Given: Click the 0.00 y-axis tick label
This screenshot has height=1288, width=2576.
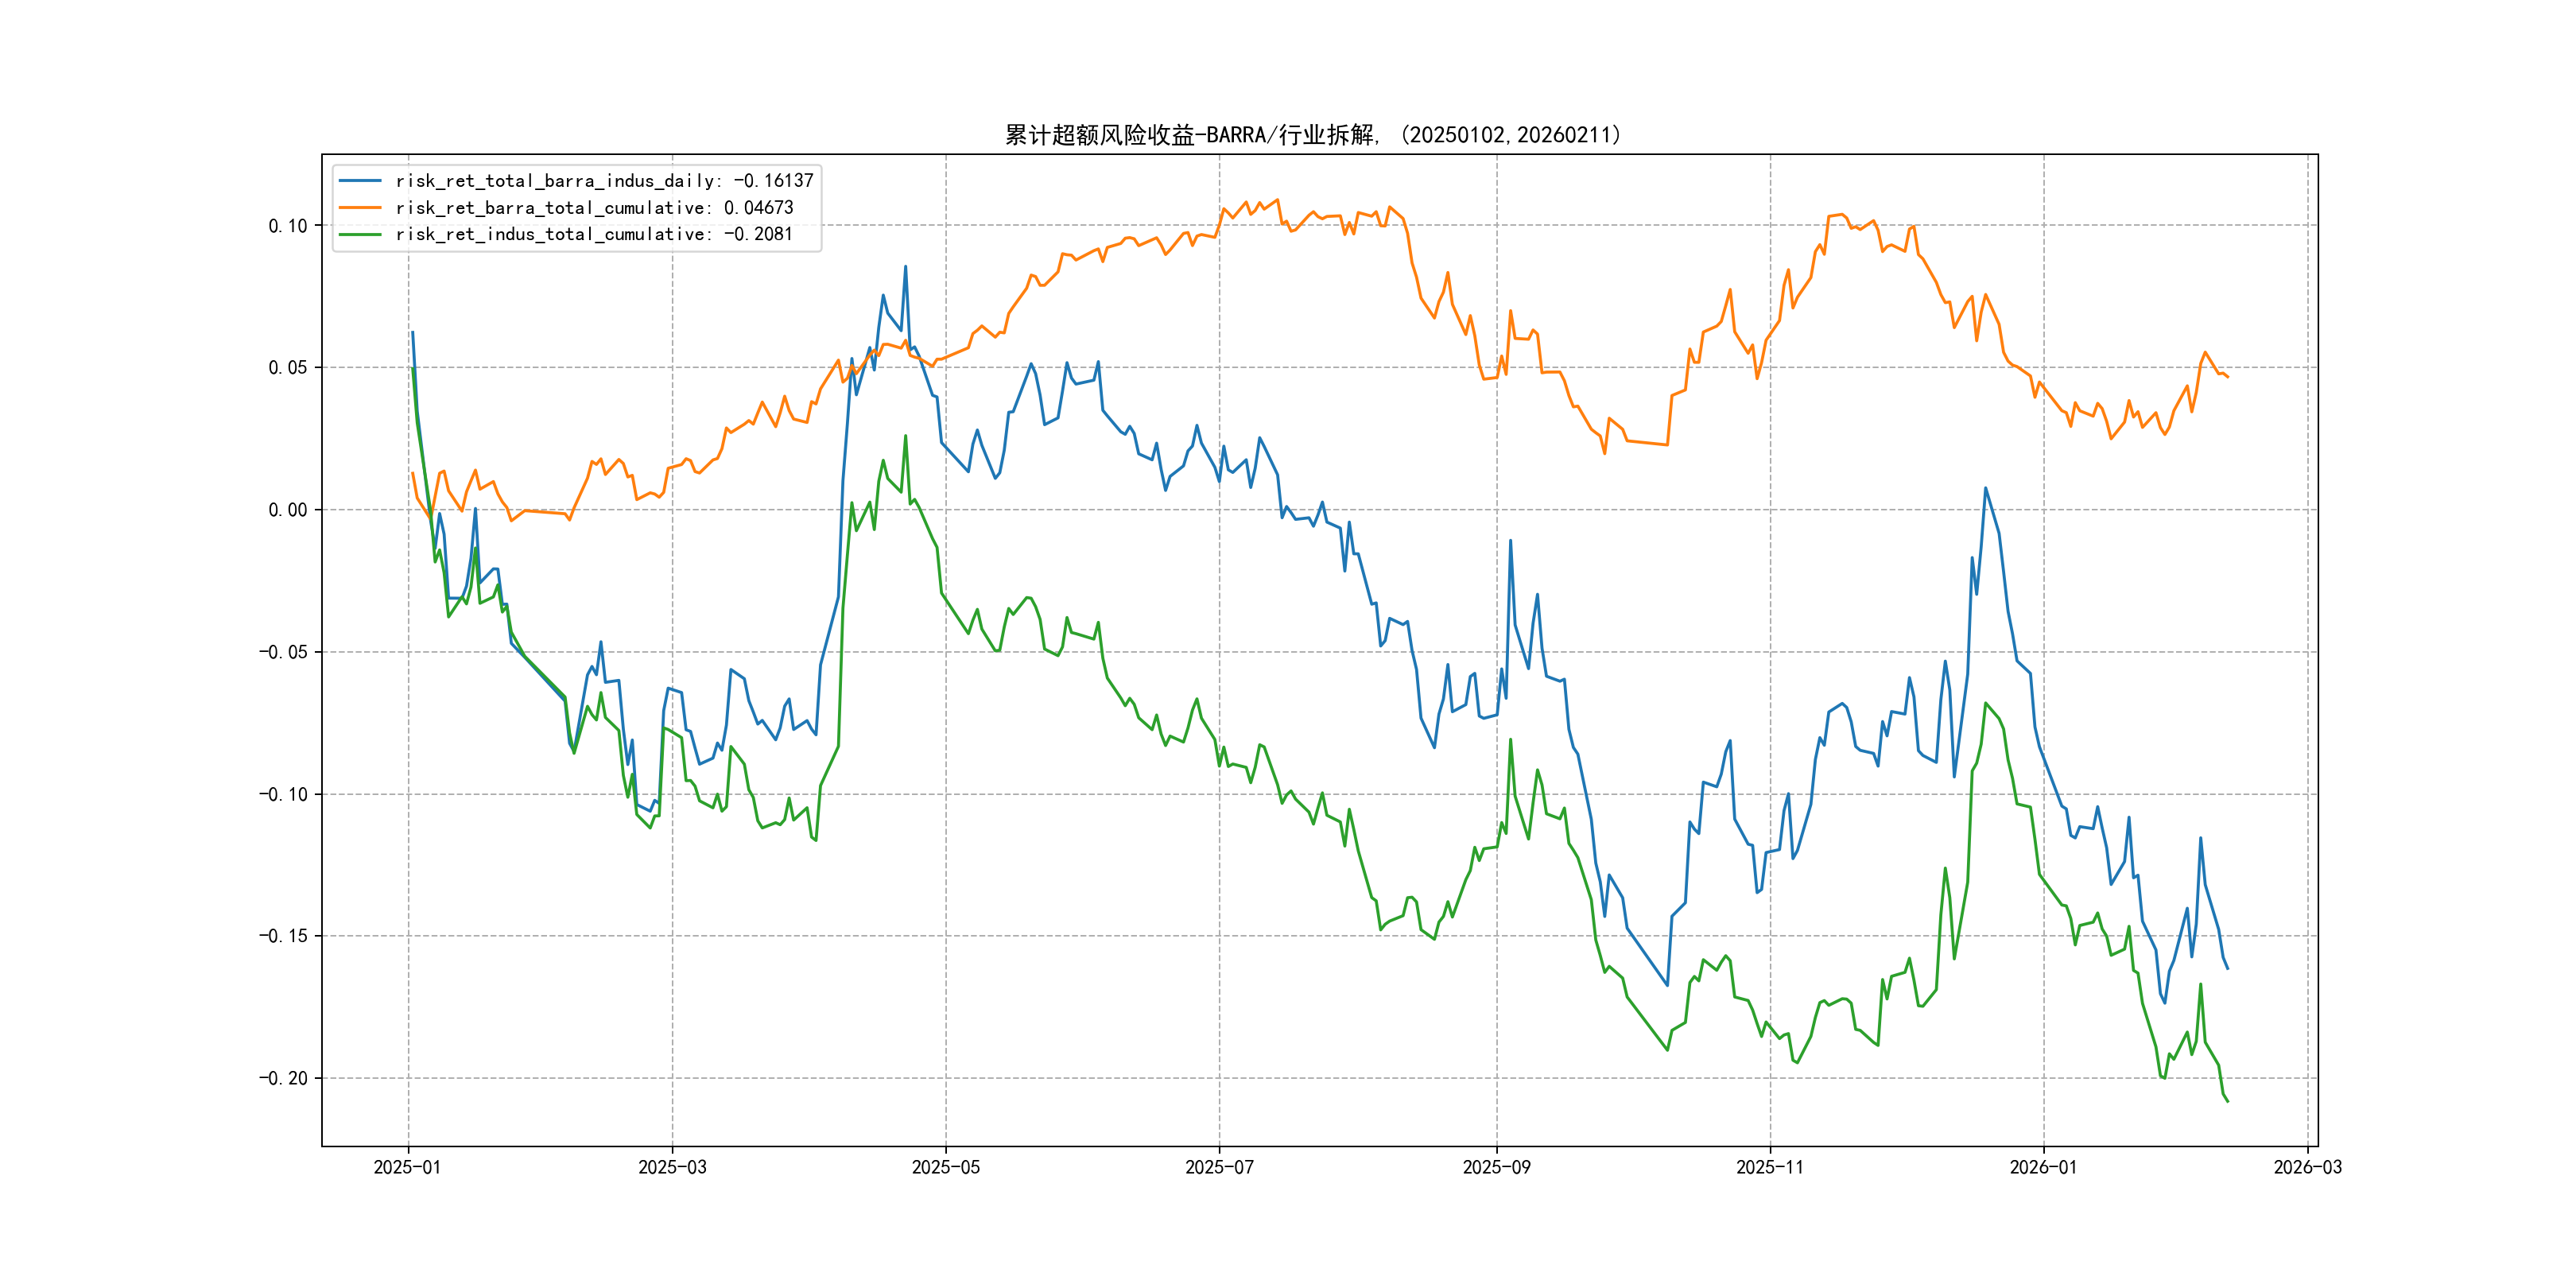Looking at the screenshot, I should tap(288, 510).
